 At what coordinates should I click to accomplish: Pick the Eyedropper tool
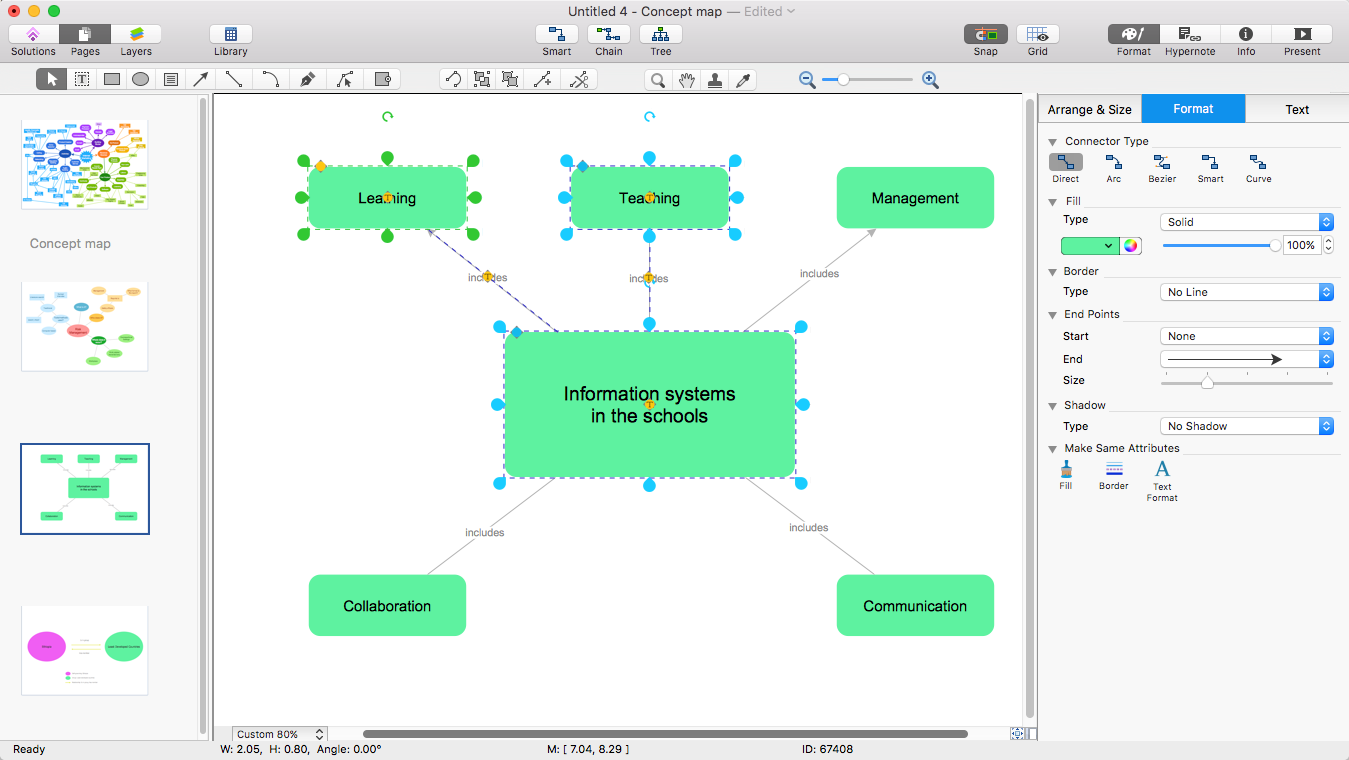pyautogui.click(x=743, y=80)
